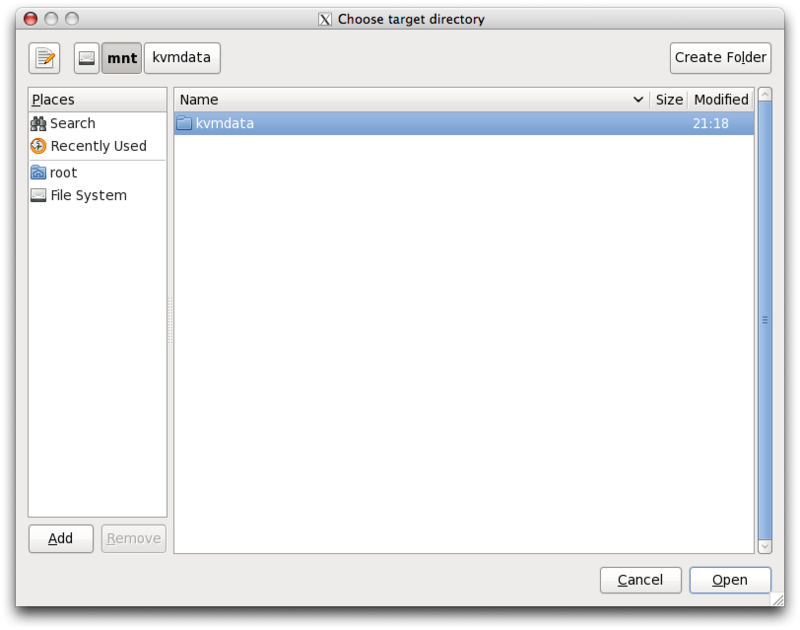Click the File System drive icon
800x630 pixels.
coord(38,195)
